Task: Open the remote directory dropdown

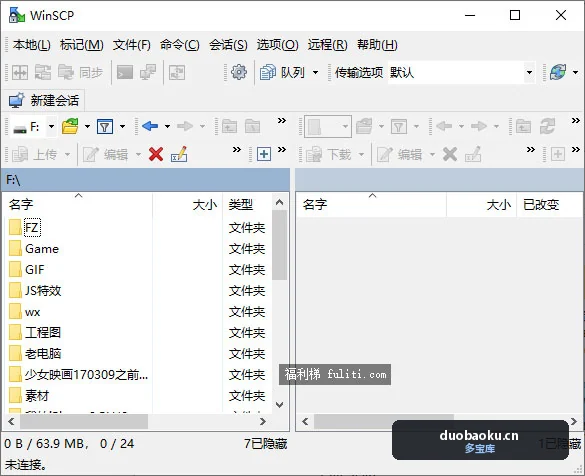Action: (328, 126)
